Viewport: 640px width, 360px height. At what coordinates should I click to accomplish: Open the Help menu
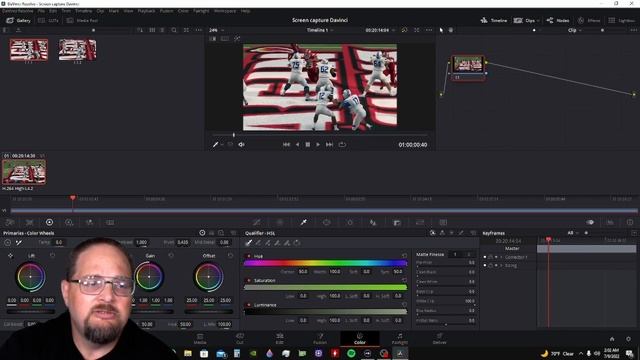pyautogui.click(x=245, y=11)
